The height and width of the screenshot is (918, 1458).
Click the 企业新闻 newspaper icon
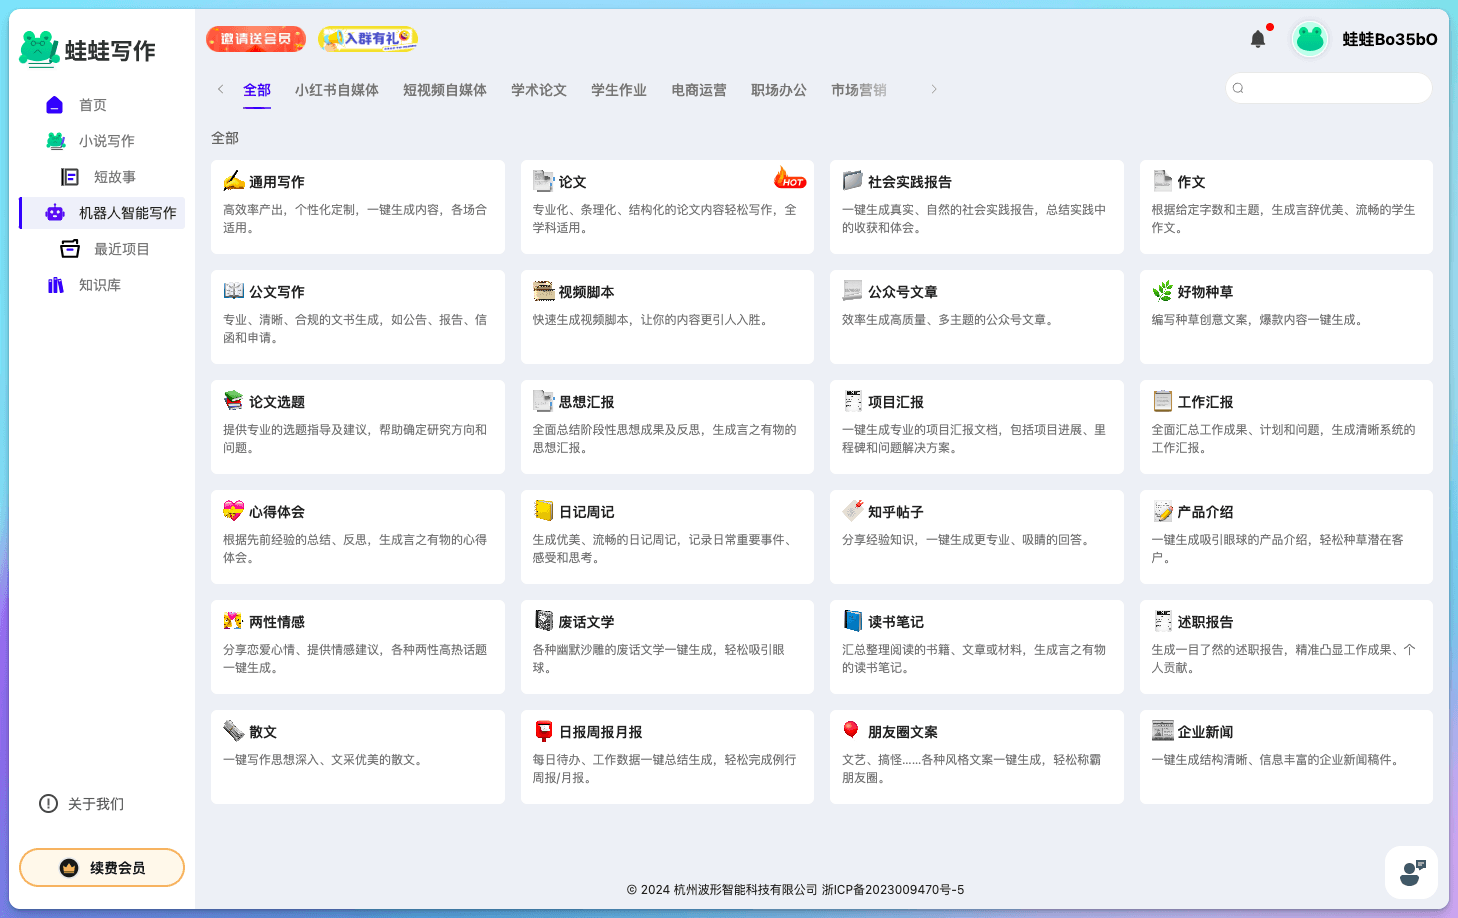tap(1162, 731)
